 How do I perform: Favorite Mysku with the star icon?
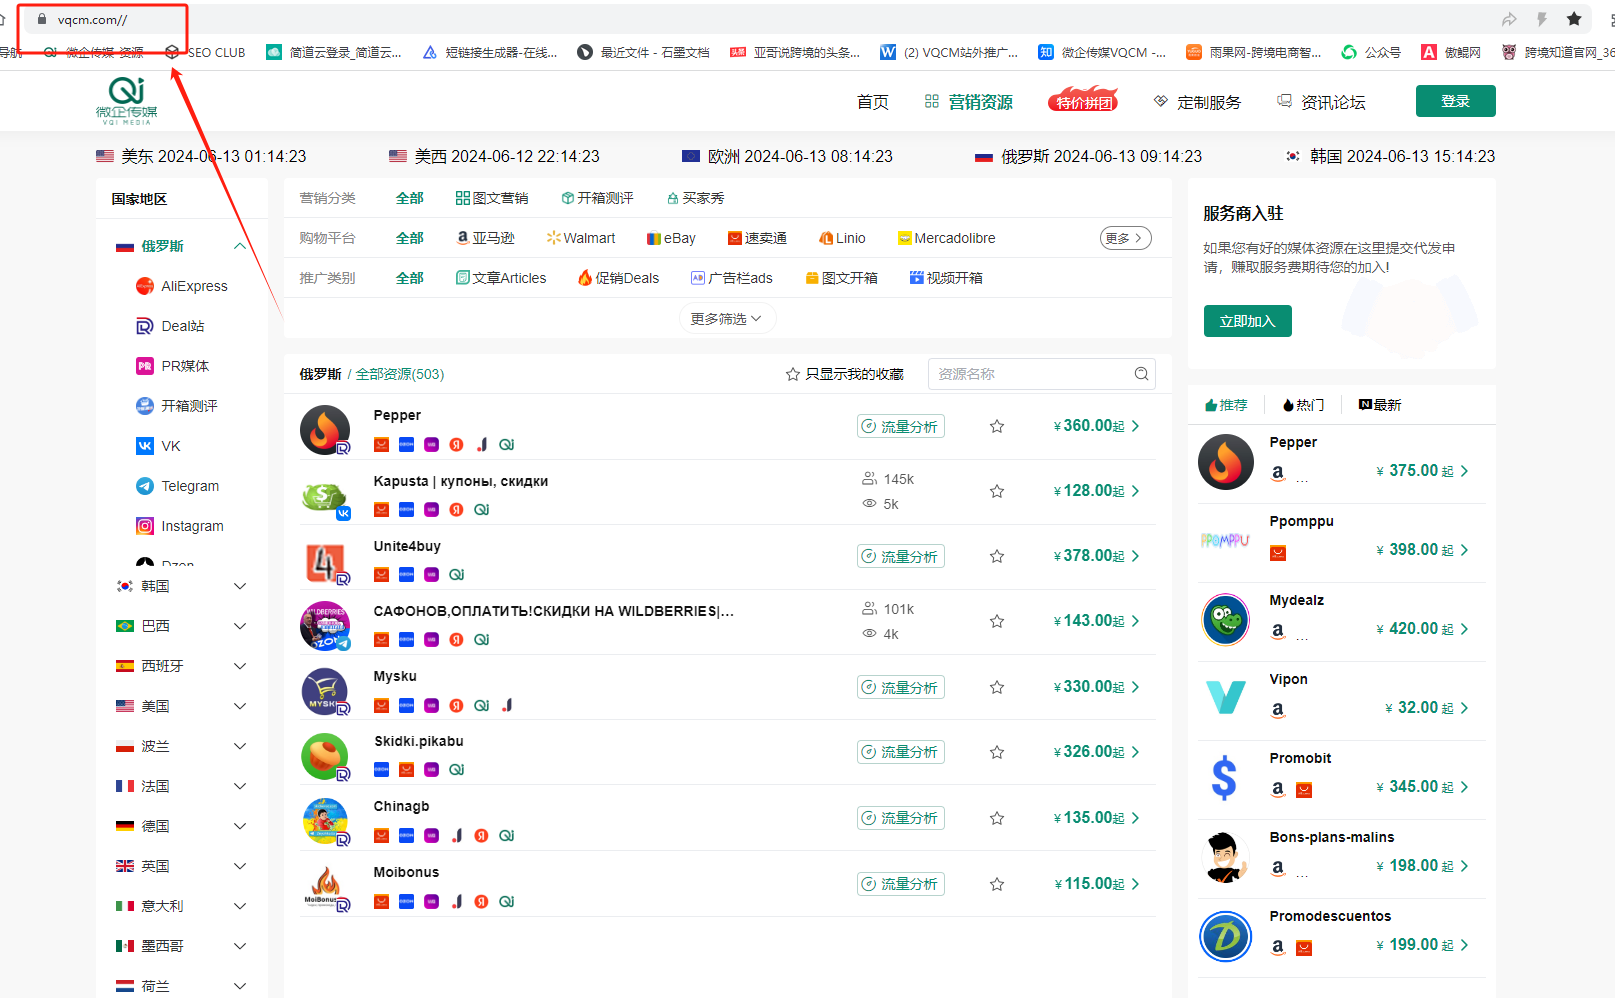pyautogui.click(x=997, y=687)
